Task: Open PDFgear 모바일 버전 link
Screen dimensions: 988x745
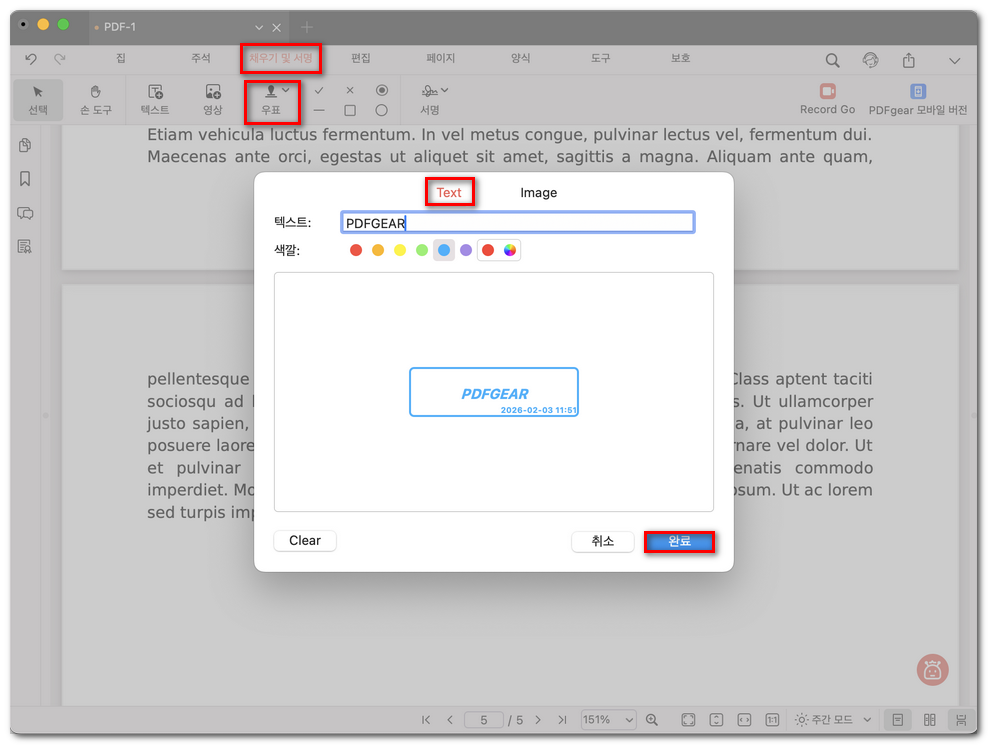Action: click(917, 100)
